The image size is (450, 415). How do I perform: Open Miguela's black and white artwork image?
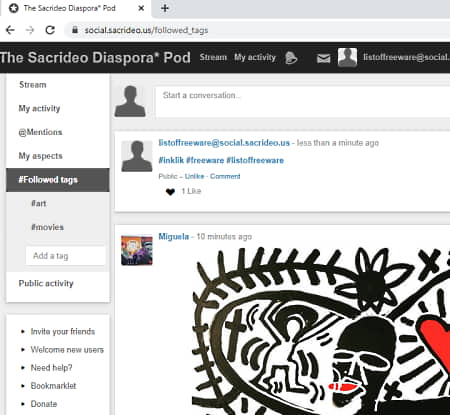pyautogui.click(x=321, y=331)
